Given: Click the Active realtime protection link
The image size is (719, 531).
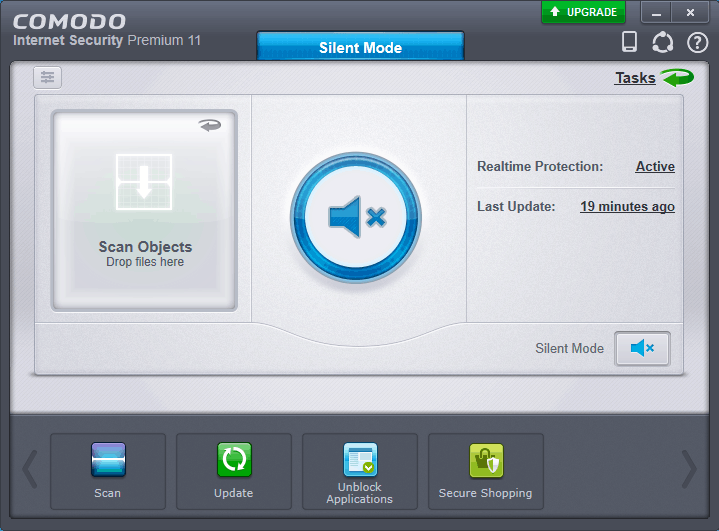Looking at the screenshot, I should click(655, 167).
